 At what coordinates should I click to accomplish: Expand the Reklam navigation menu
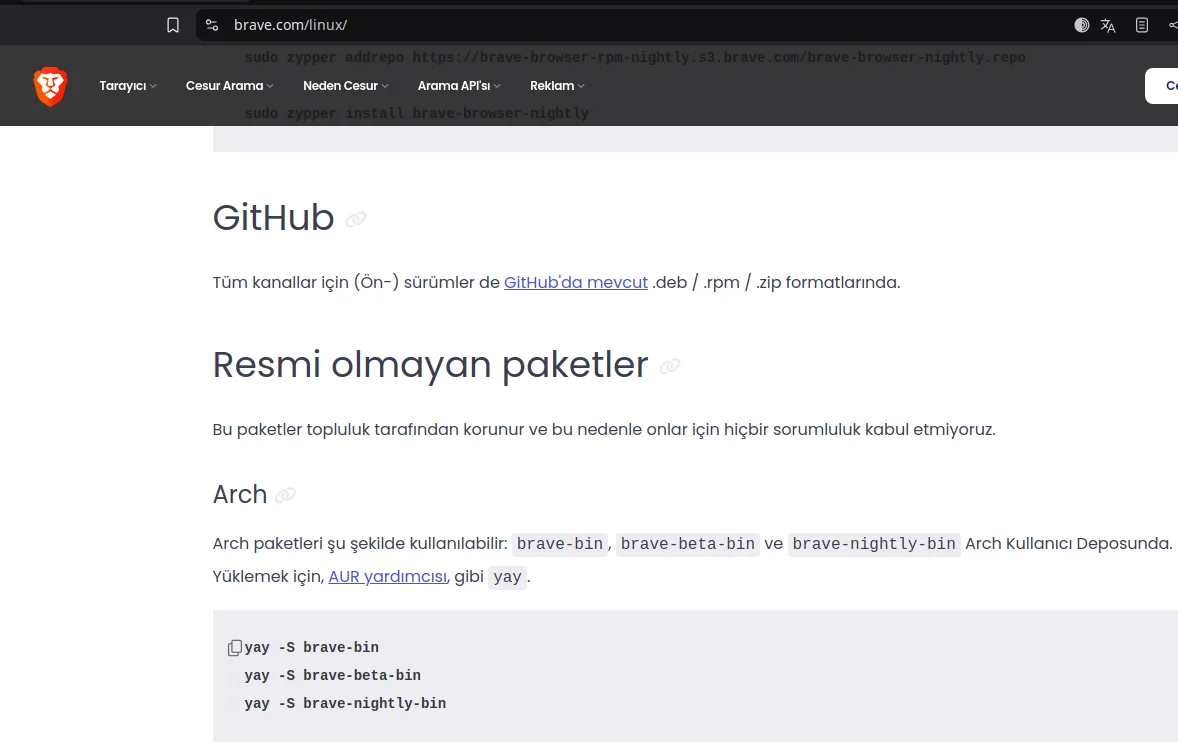557,86
